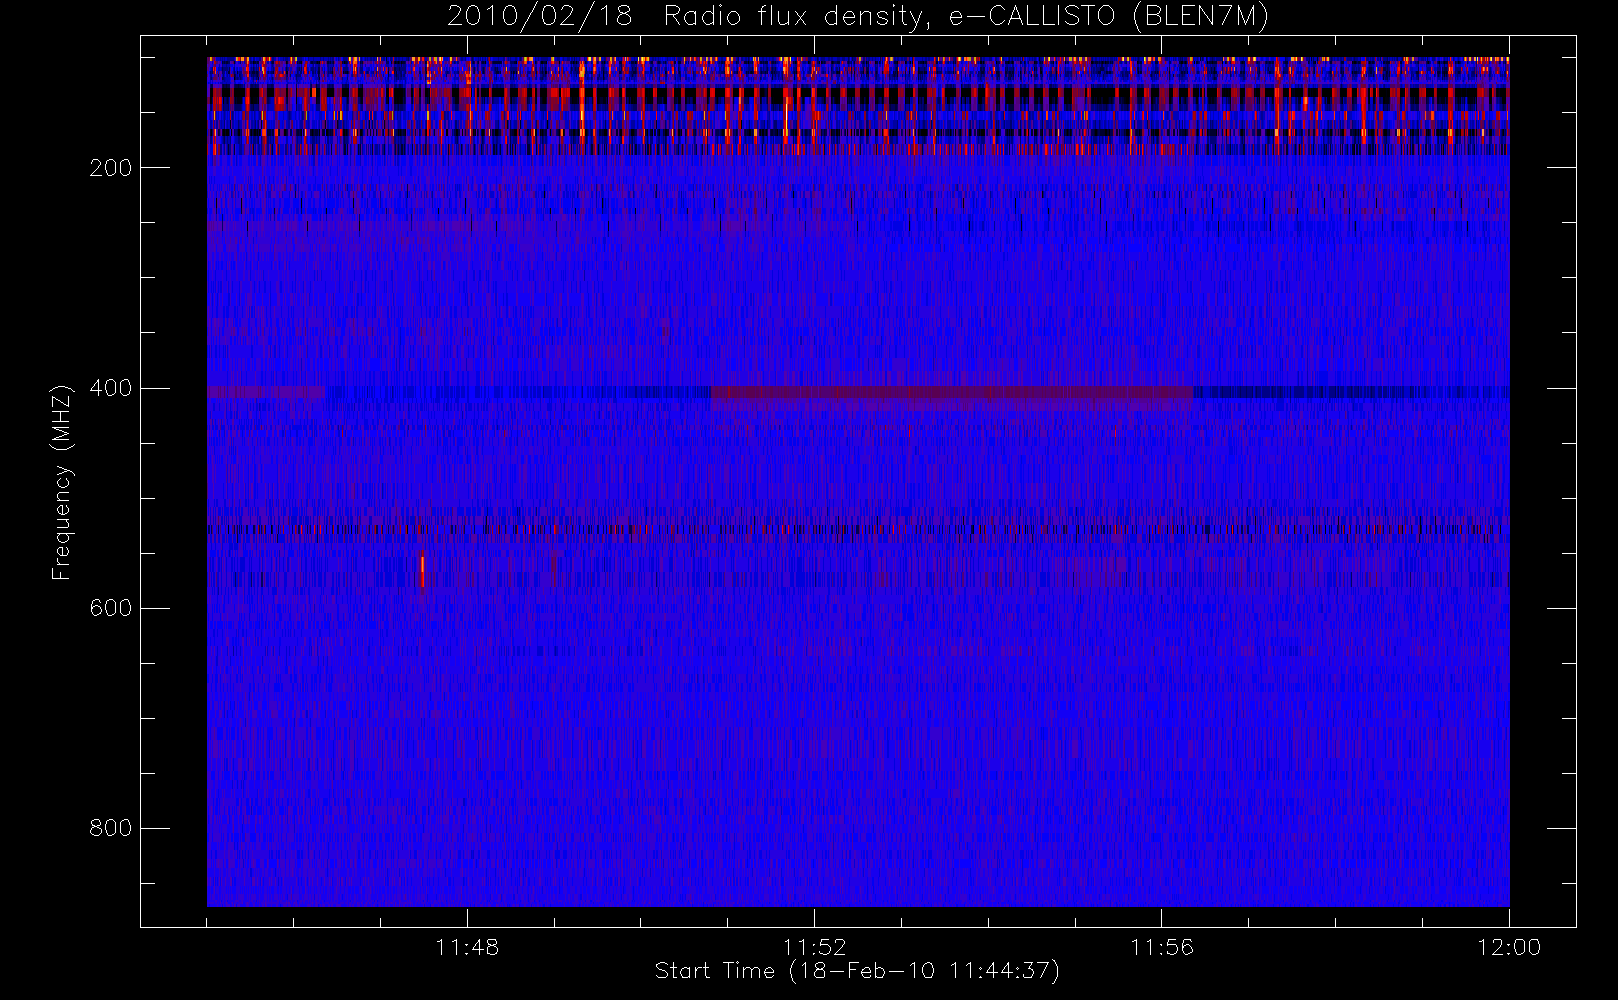Click the 11:48 time tick label
1618x1000 pixels.
[467, 947]
